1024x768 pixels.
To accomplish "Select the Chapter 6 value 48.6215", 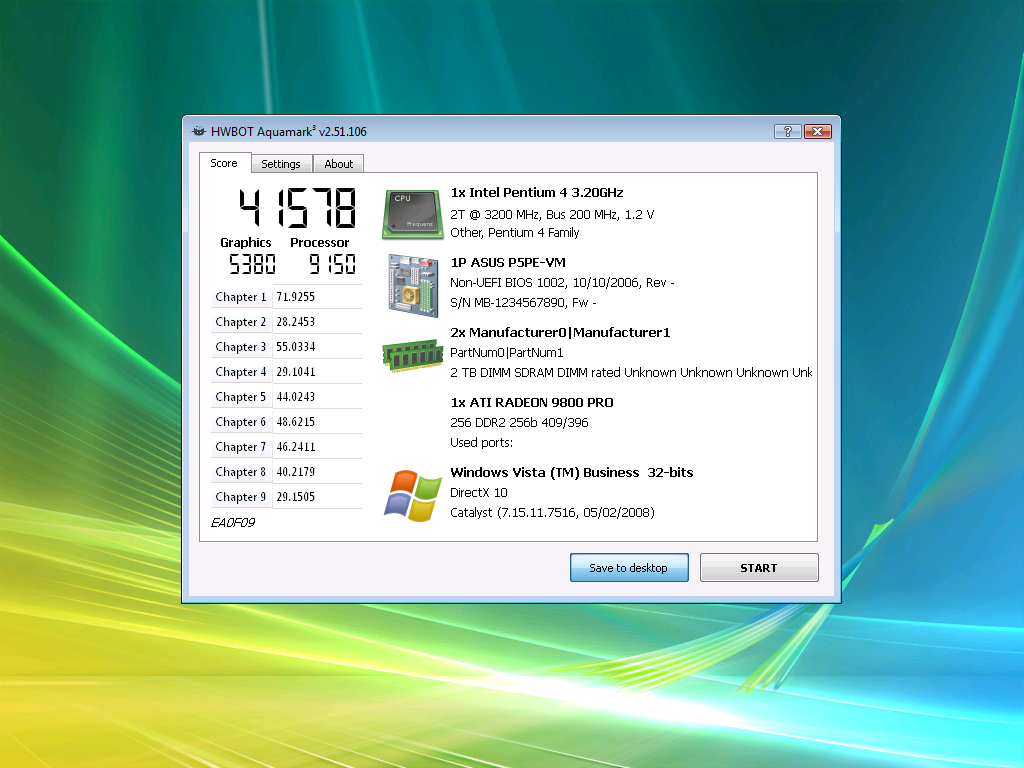I will (296, 421).
